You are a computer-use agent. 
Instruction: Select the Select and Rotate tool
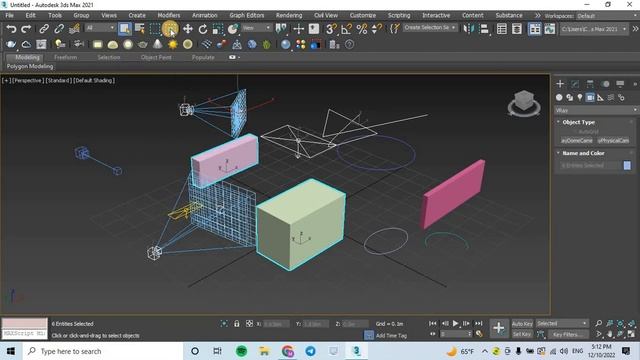(x=203, y=29)
